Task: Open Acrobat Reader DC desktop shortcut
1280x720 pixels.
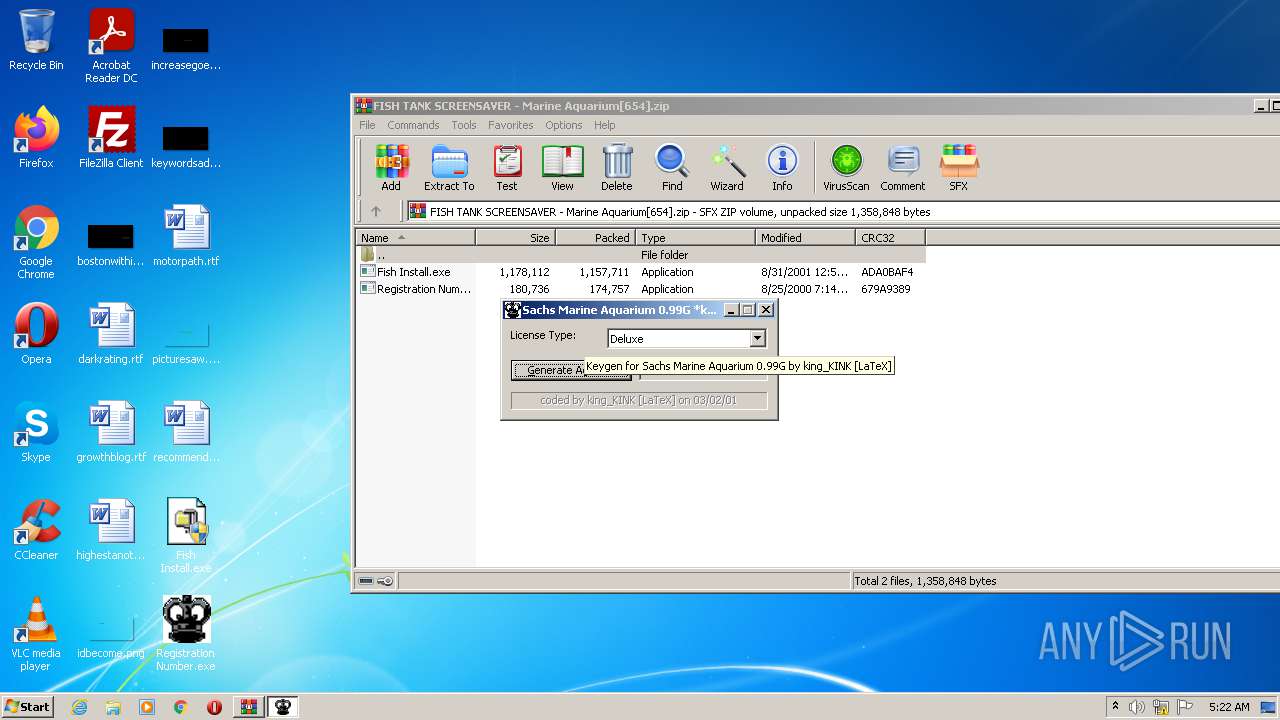Action: click(x=111, y=46)
